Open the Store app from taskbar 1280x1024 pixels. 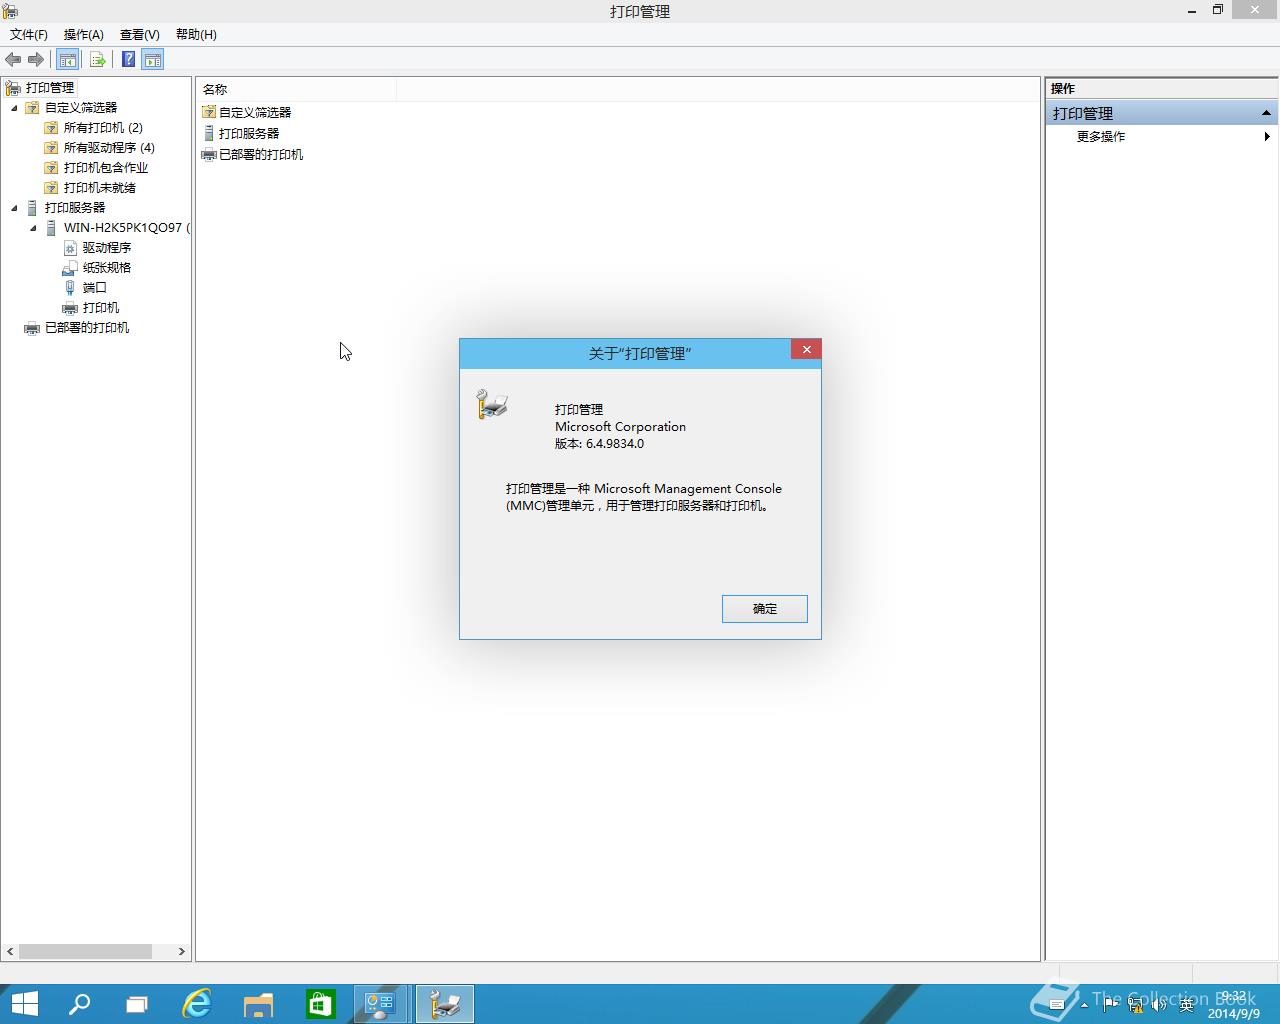(319, 1004)
